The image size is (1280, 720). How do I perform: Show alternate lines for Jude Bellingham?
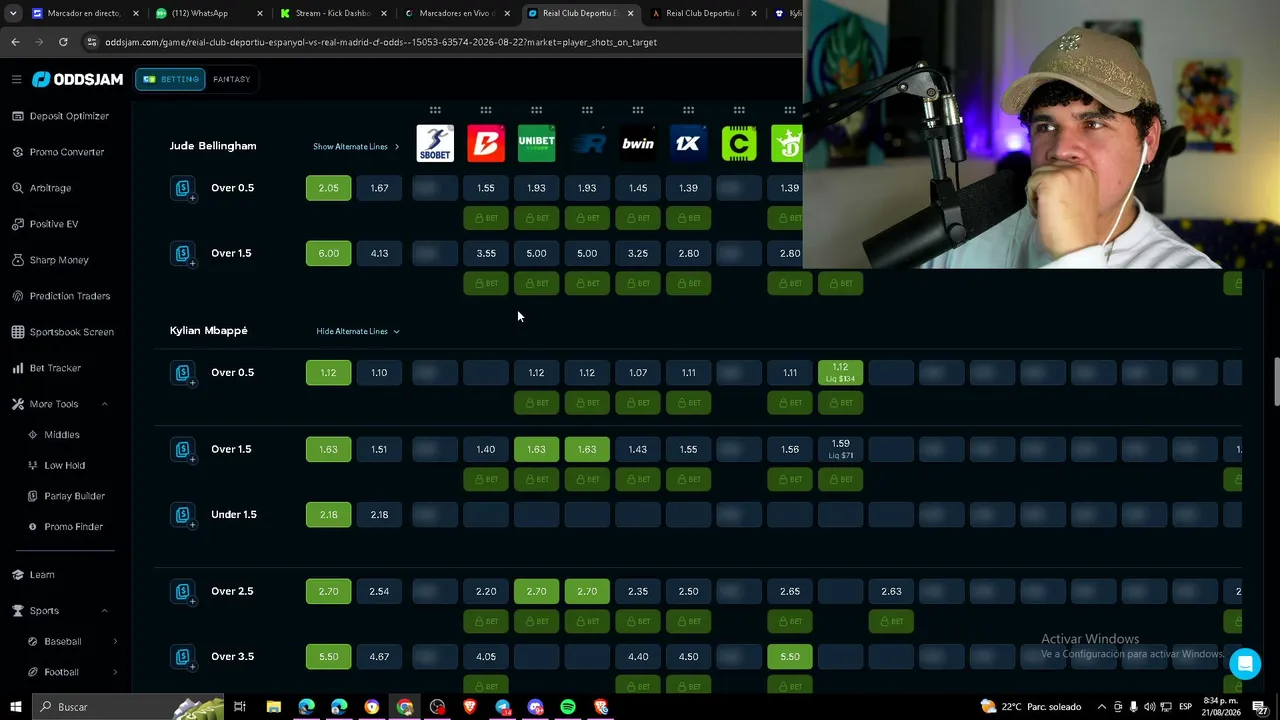pos(356,147)
